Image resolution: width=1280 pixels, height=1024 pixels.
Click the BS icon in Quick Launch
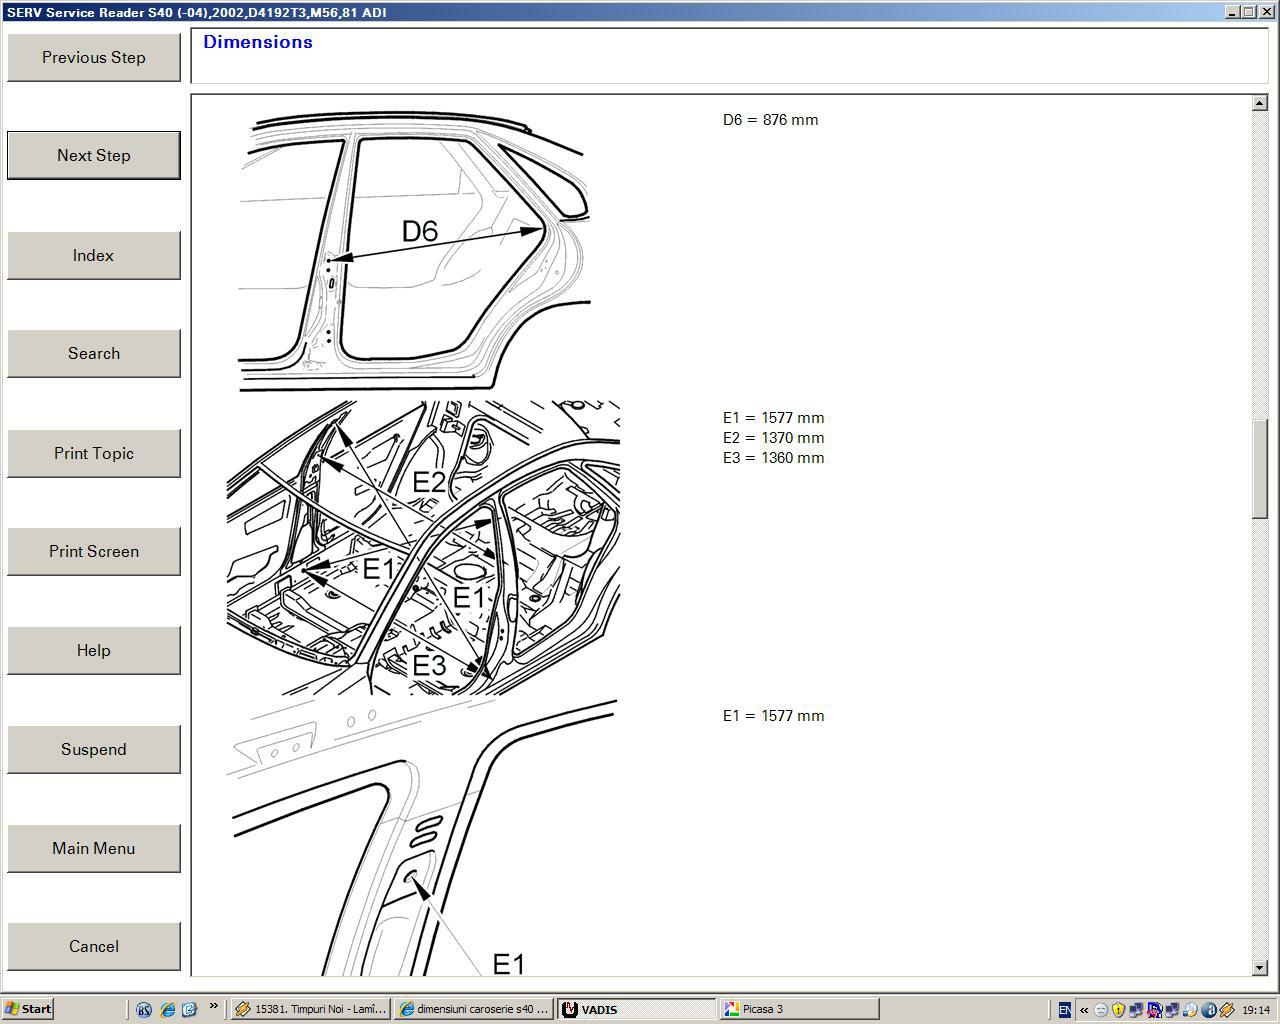[x=144, y=1009]
